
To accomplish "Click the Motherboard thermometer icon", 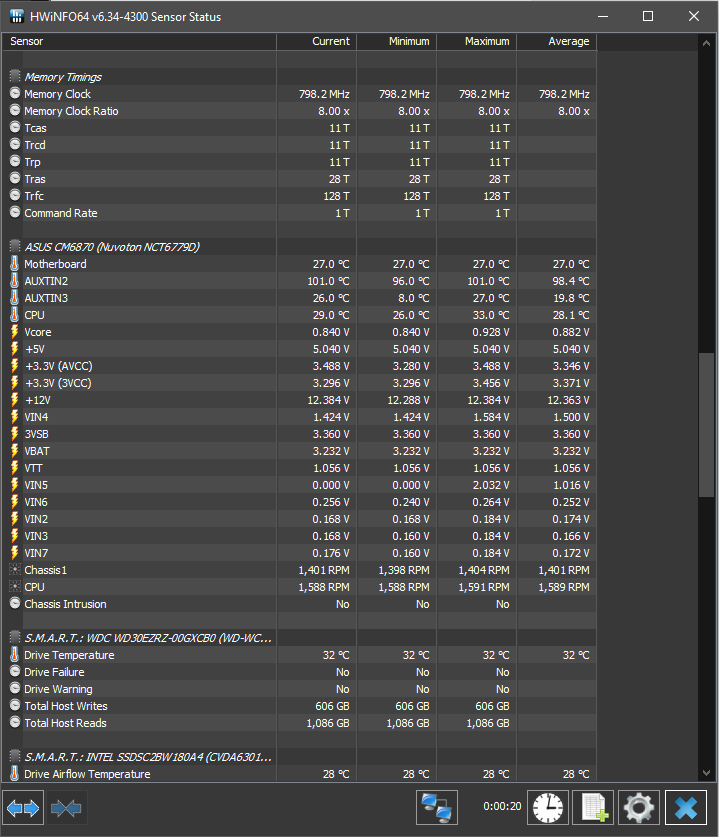I will pyautogui.click(x=15, y=264).
